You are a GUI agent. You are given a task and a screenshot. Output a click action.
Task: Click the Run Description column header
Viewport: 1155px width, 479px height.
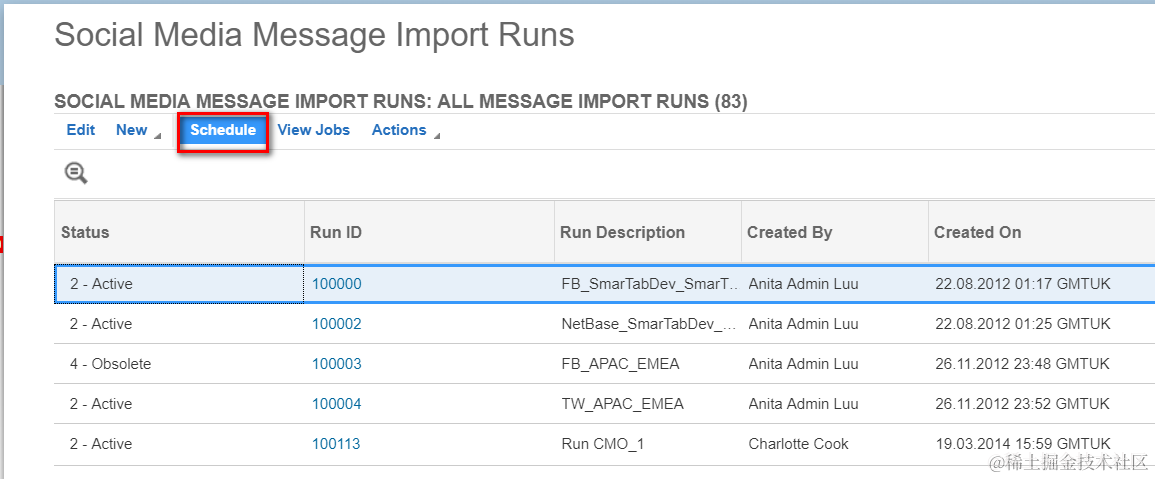pos(622,232)
